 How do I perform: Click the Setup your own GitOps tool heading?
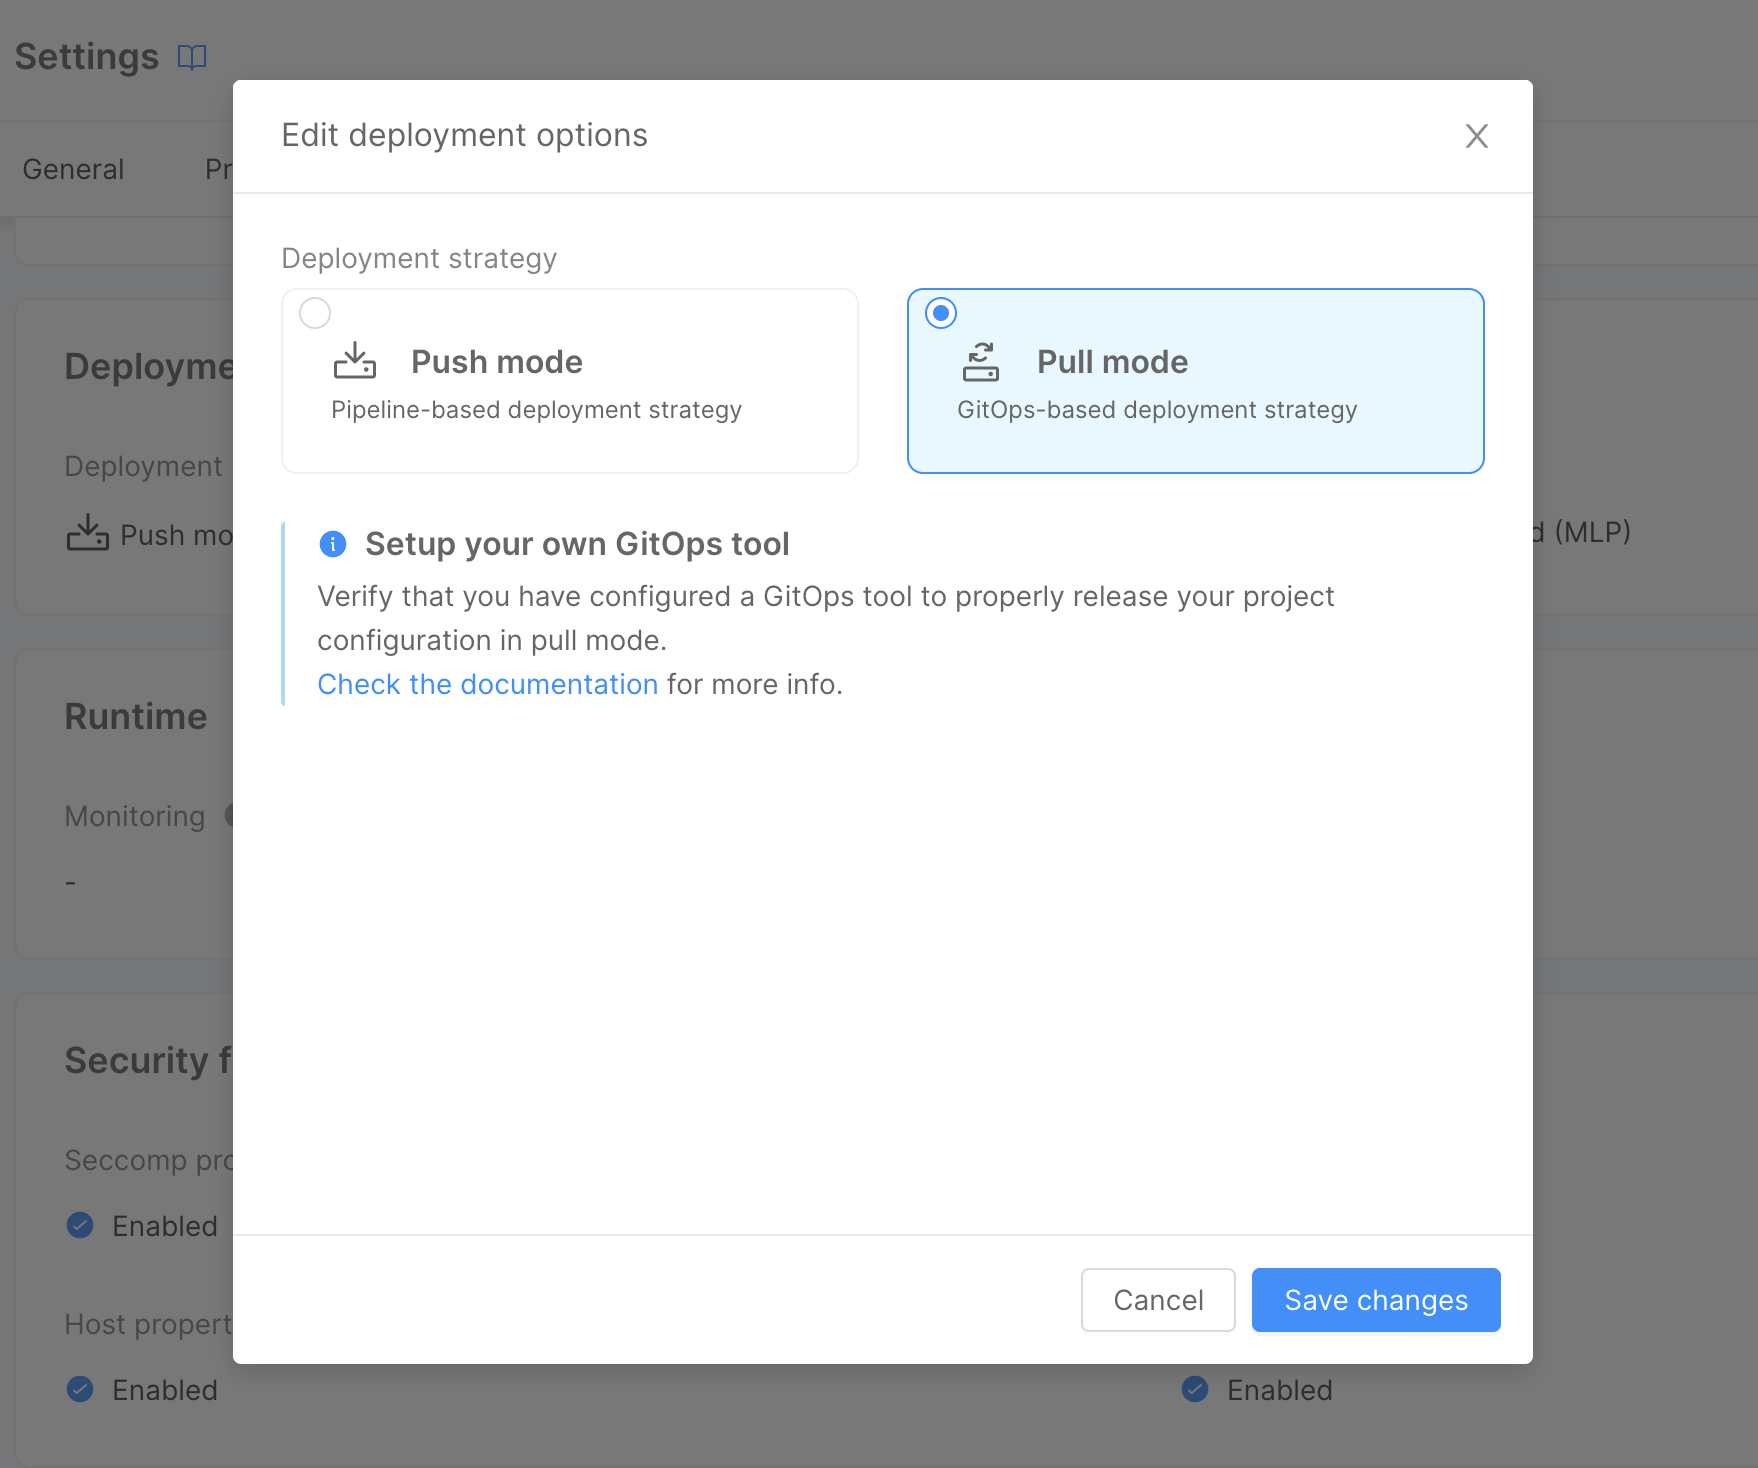click(577, 544)
